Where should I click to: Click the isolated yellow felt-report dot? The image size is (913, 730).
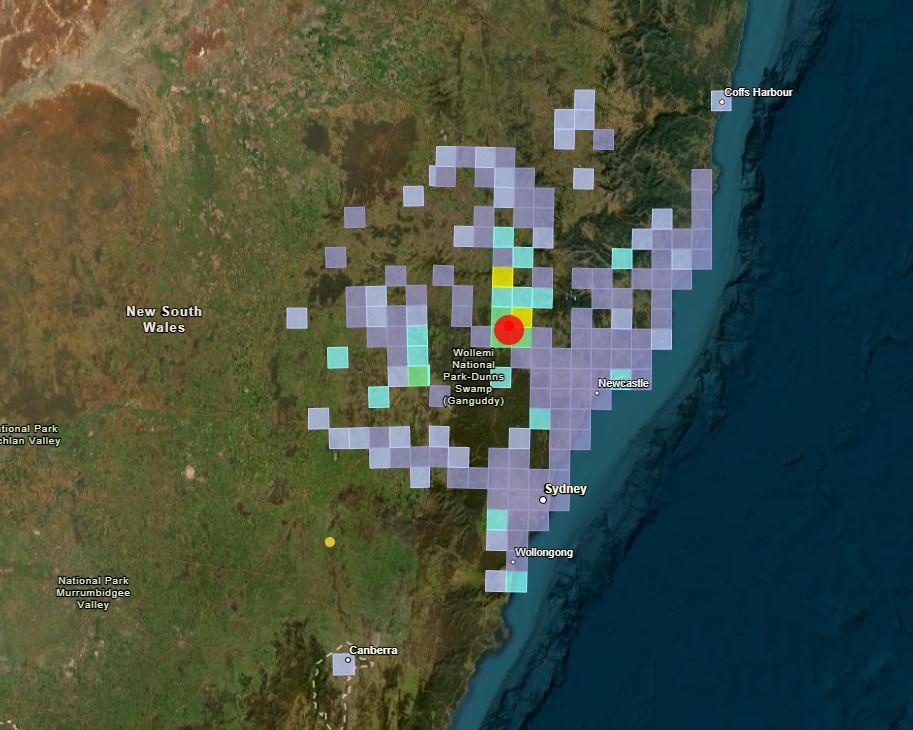328,543
